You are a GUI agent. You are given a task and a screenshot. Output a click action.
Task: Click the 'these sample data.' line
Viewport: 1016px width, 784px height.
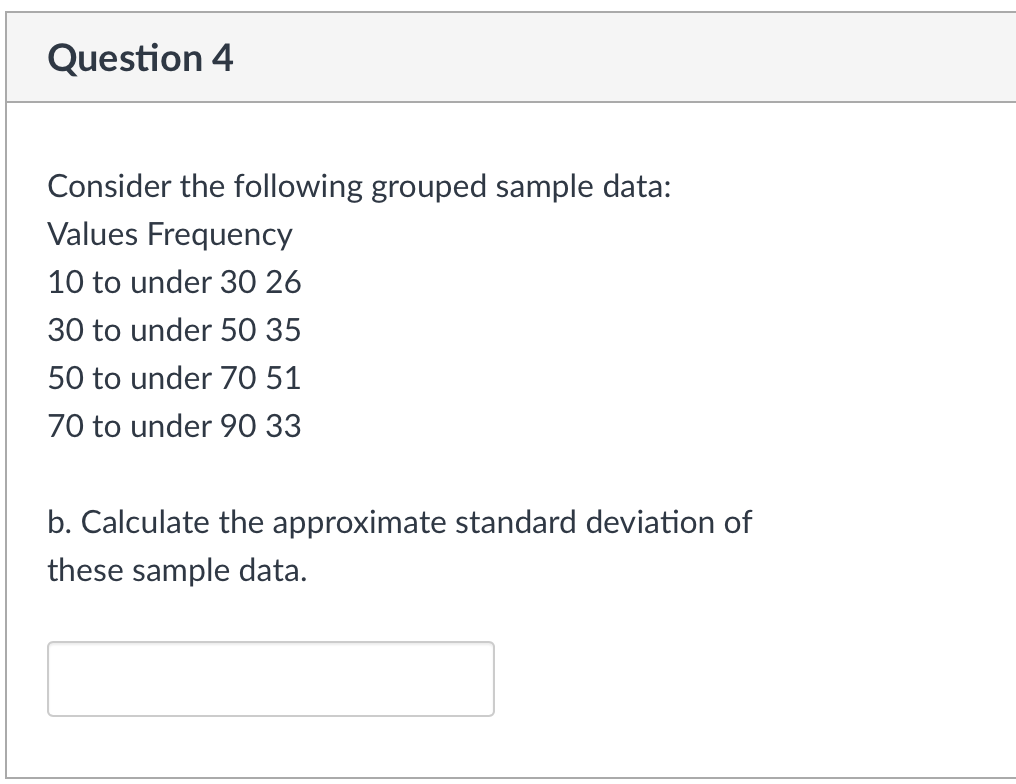[177, 571]
